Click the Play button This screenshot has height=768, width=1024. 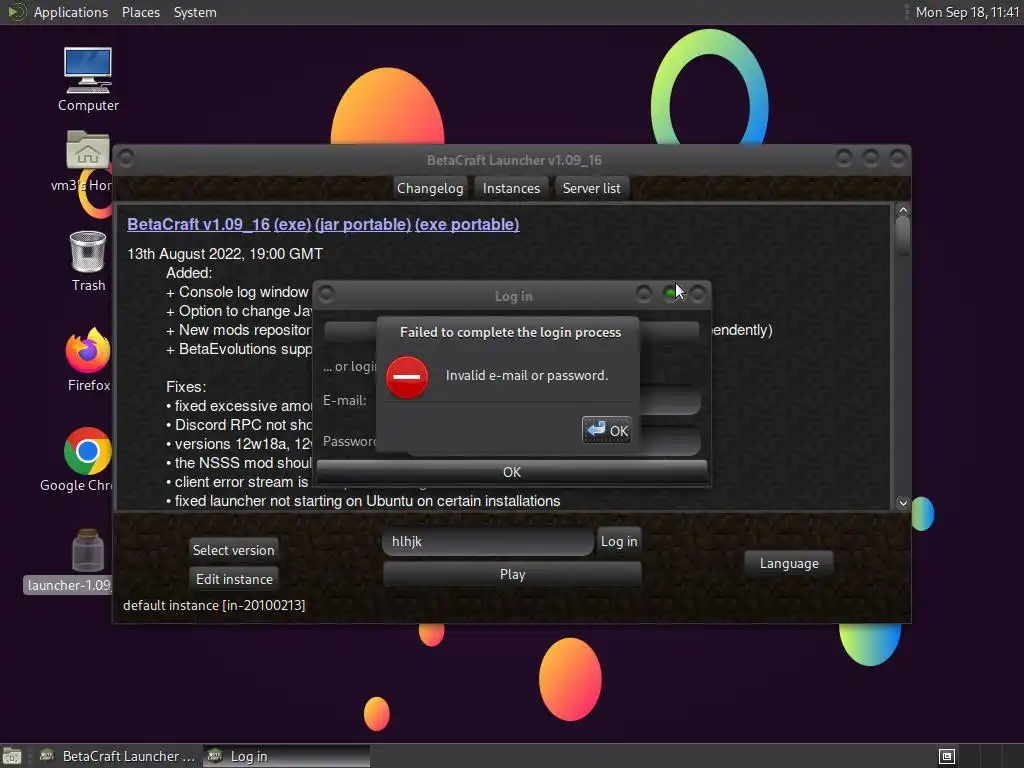(512, 574)
